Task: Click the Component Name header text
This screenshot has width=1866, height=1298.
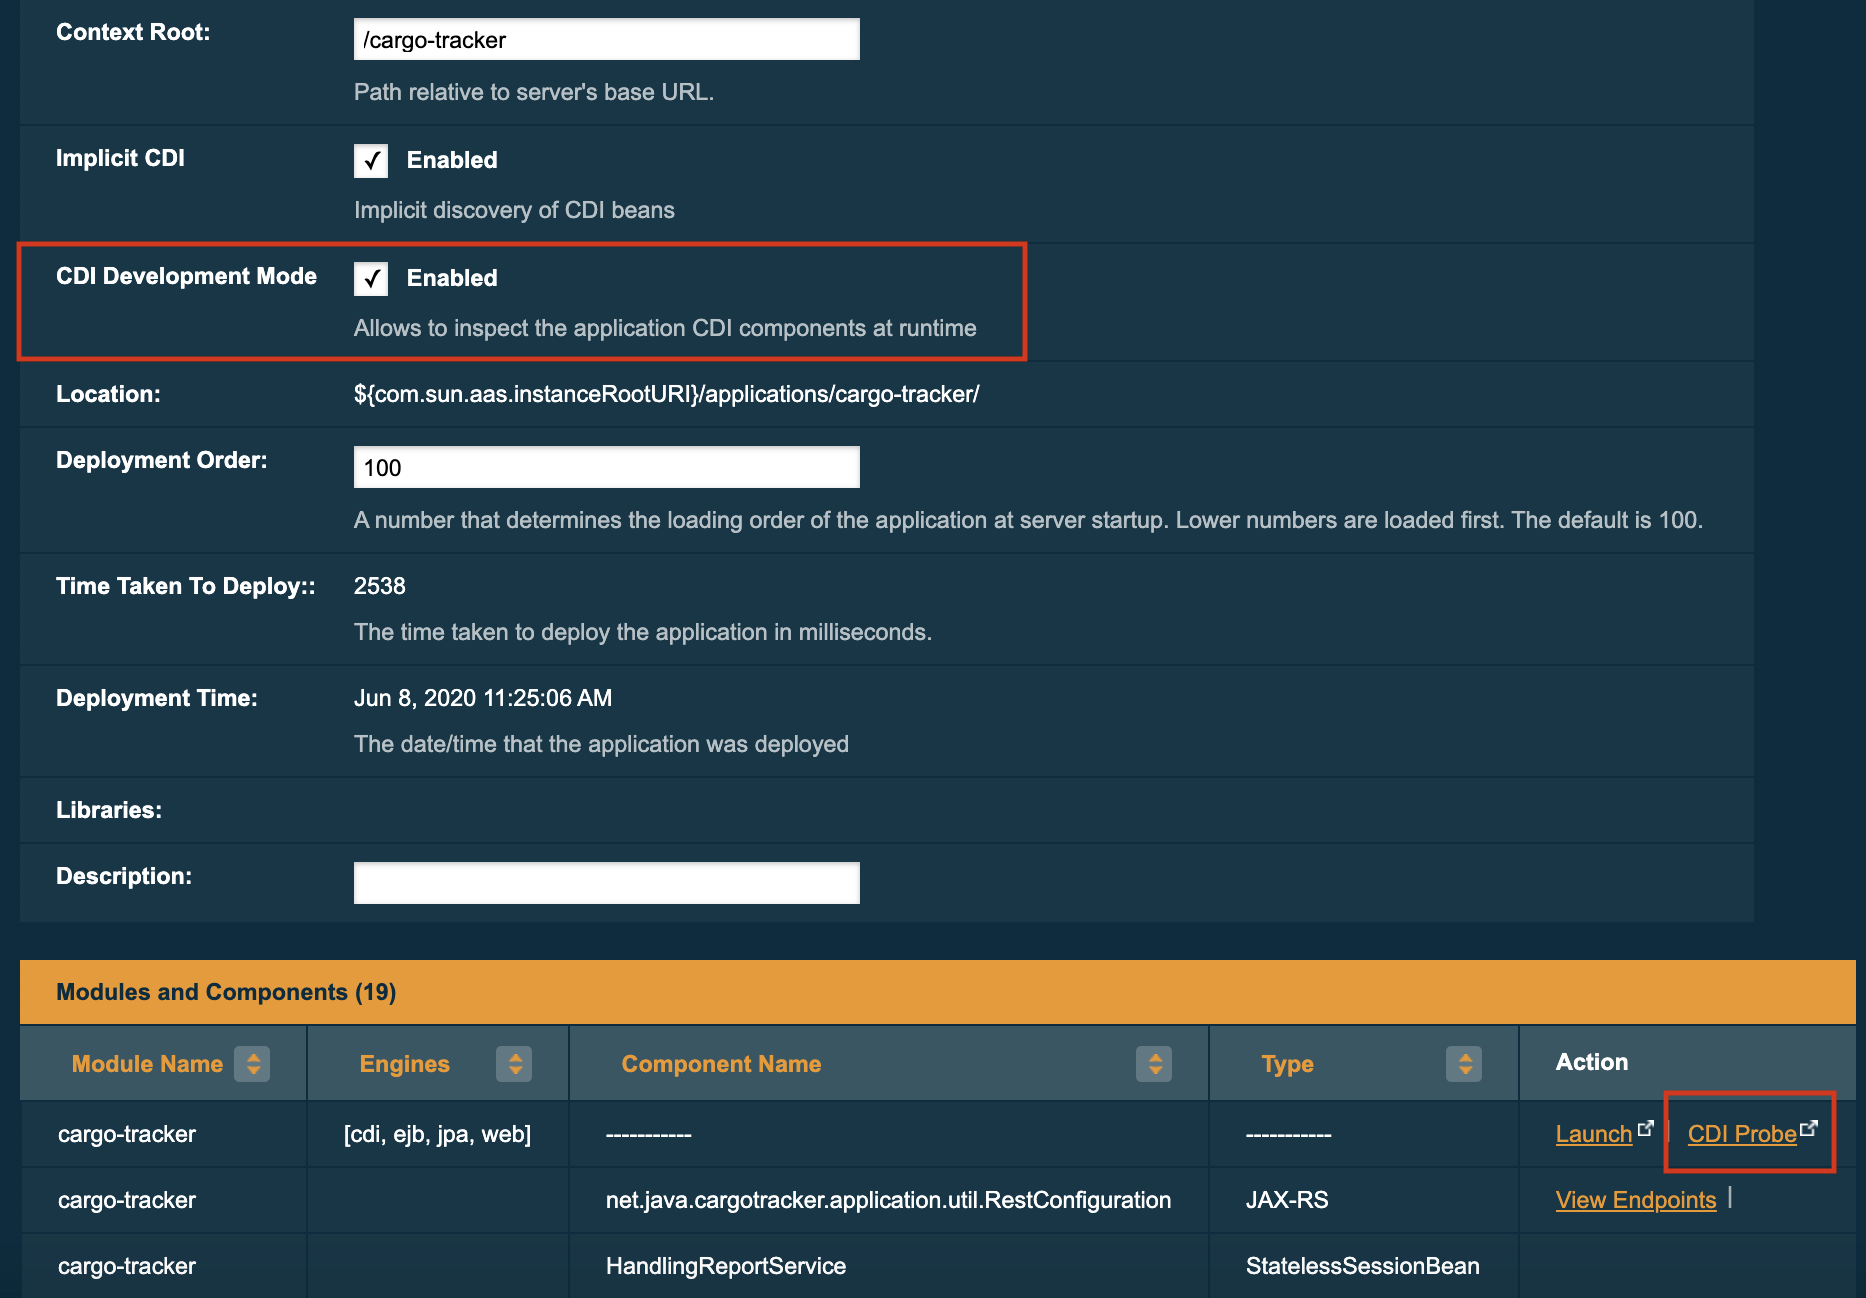Action: [721, 1064]
